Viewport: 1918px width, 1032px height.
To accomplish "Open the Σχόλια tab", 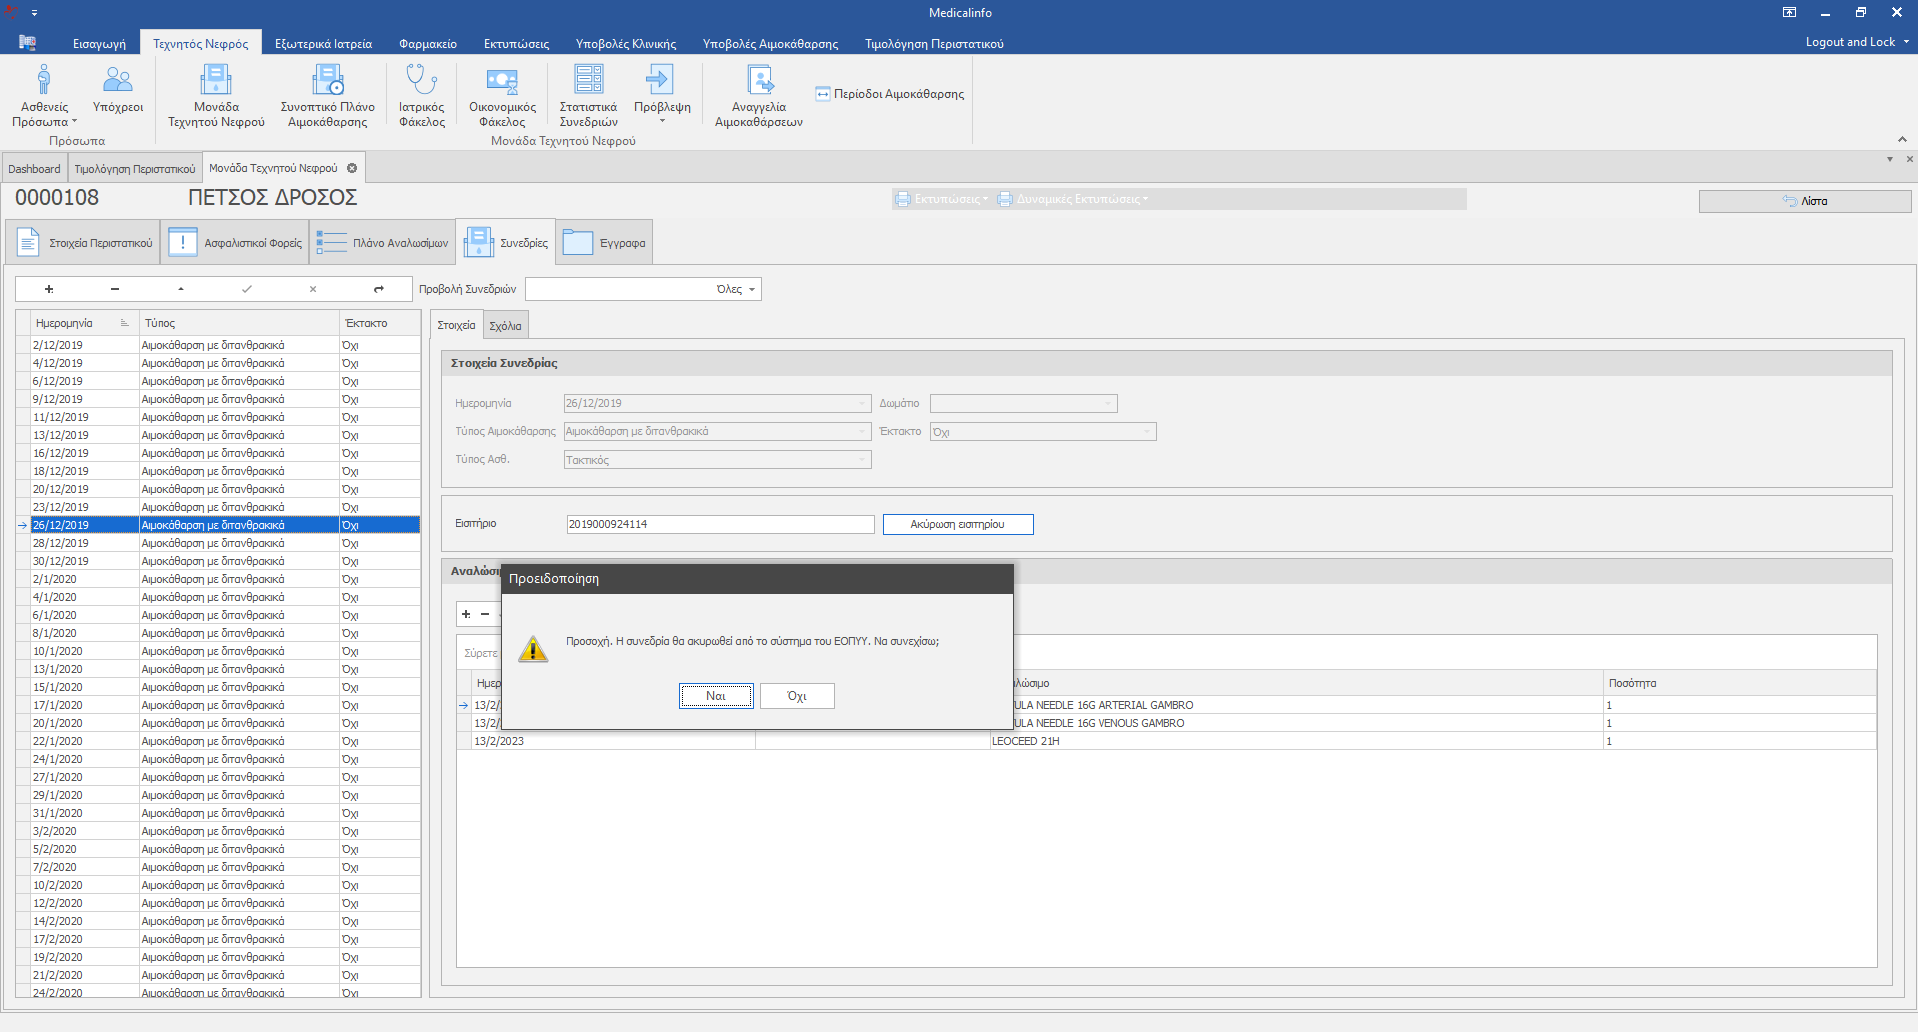I will tap(505, 326).
